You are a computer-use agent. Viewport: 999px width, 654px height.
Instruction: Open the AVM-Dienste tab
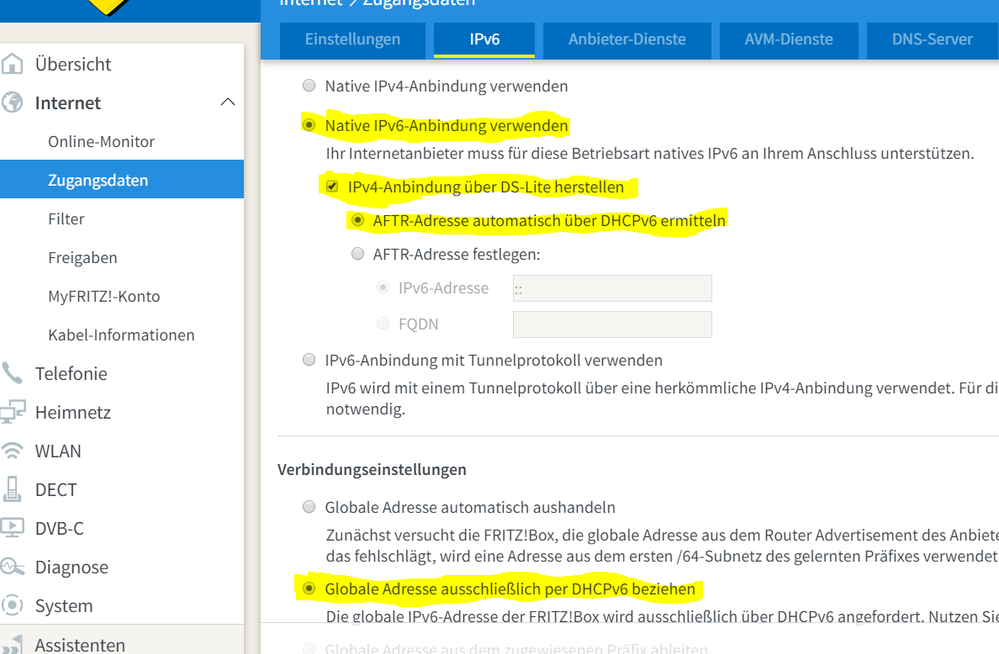click(789, 40)
